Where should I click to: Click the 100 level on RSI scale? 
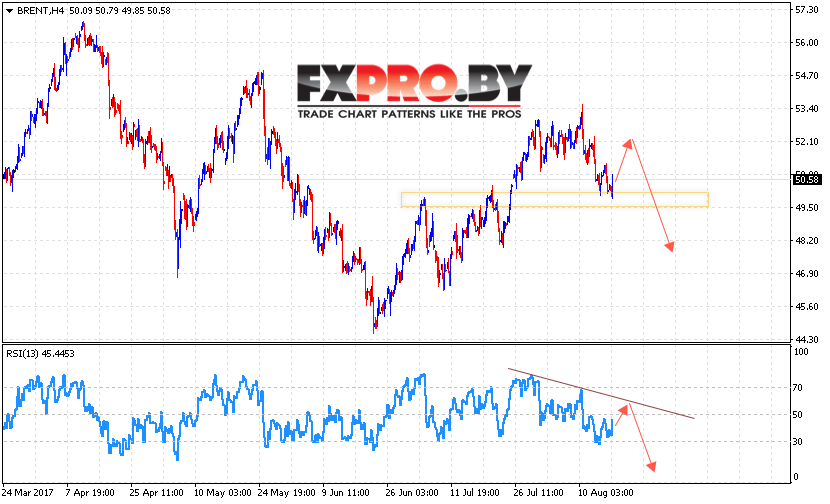pos(802,352)
